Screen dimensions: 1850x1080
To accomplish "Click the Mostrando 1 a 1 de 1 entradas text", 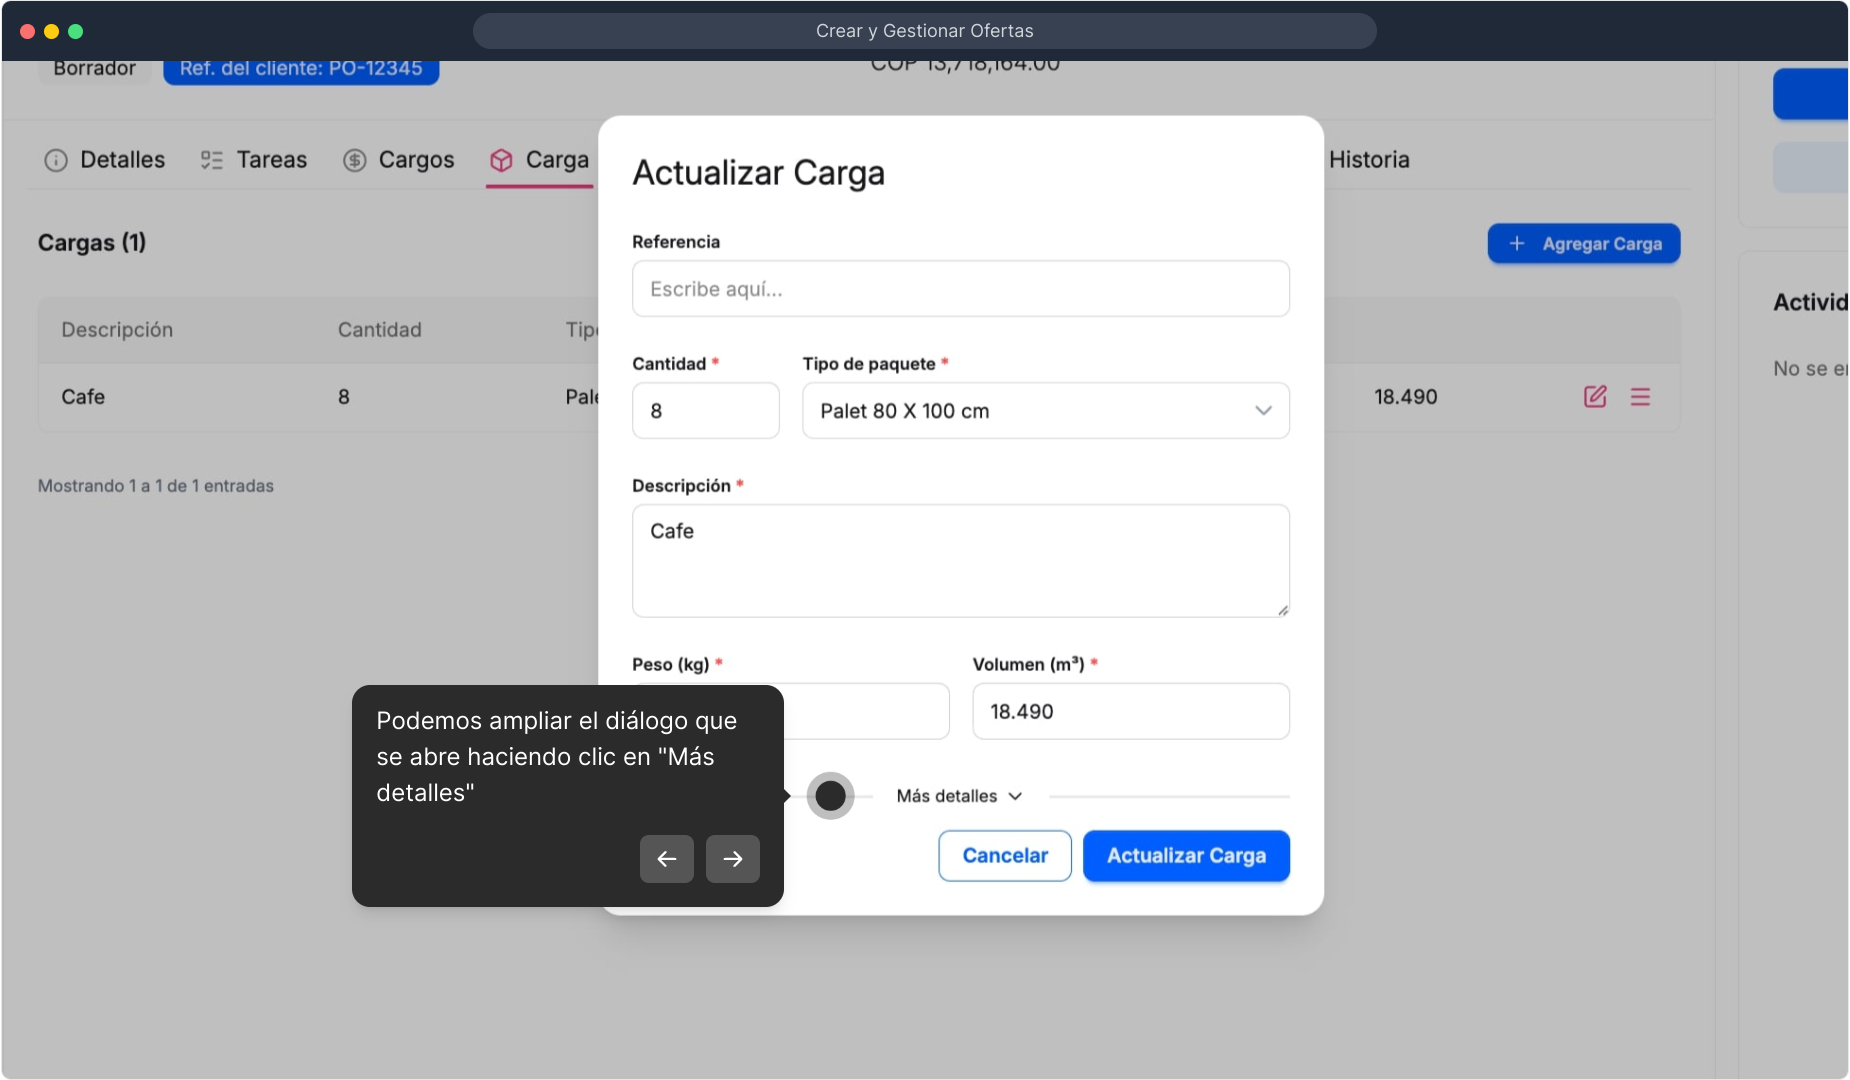I will click(x=156, y=486).
